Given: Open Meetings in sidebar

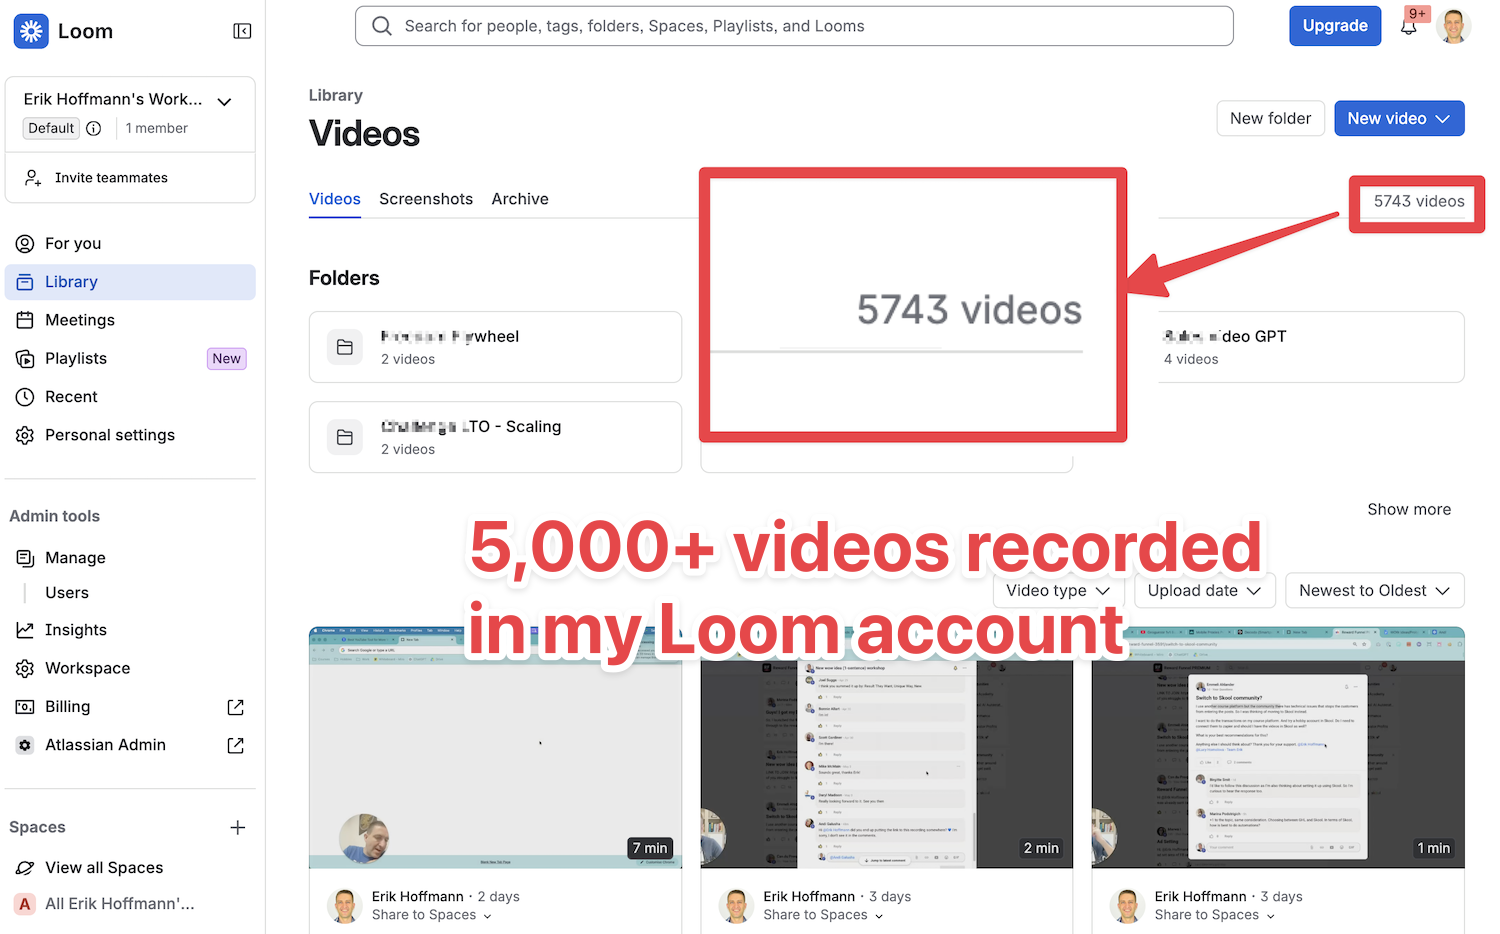Looking at the screenshot, I should click(130, 320).
